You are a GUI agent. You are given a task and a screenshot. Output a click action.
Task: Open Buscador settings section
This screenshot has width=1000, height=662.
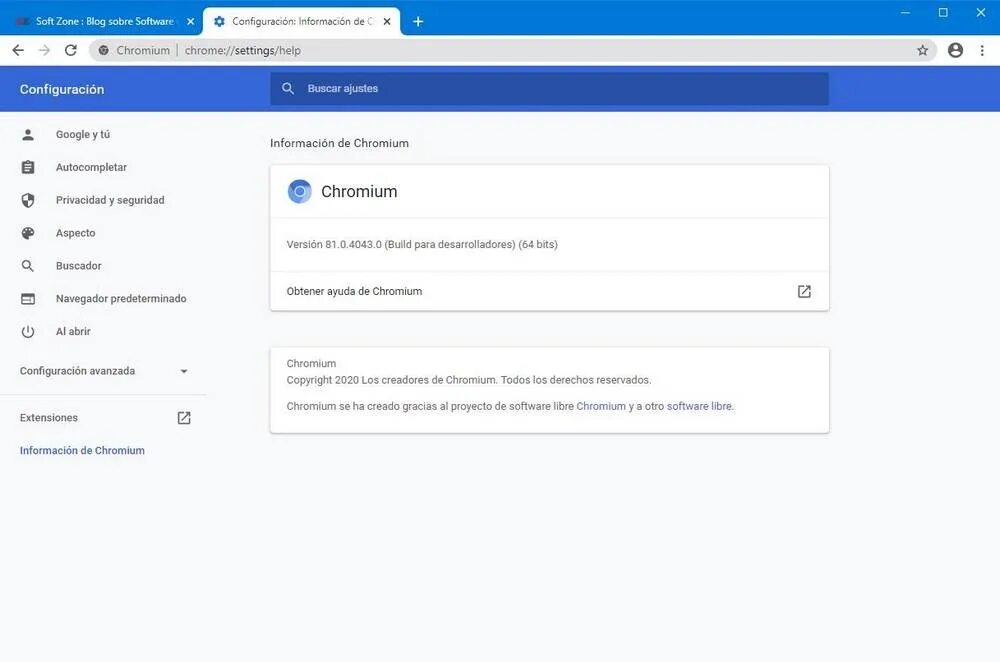click(78, 266)
